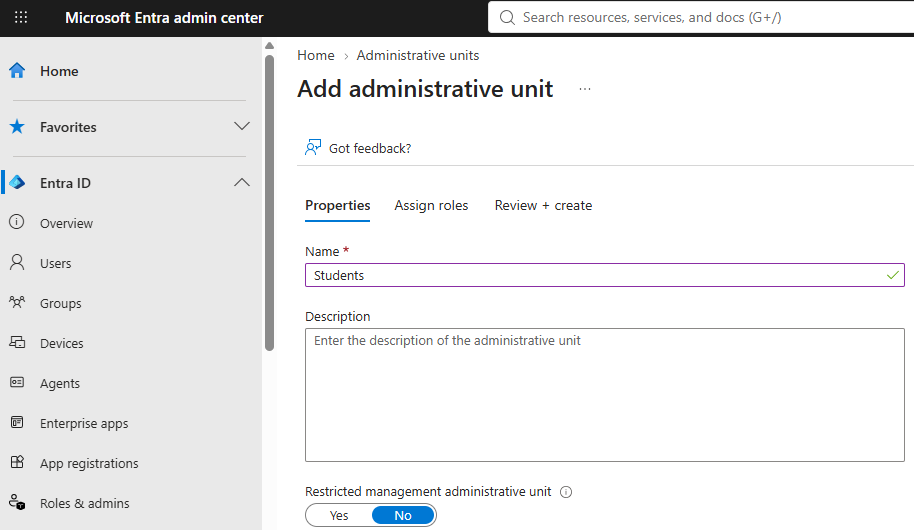Click the Home breadcrumb link
Screen dimensions: 914x530
315,55
